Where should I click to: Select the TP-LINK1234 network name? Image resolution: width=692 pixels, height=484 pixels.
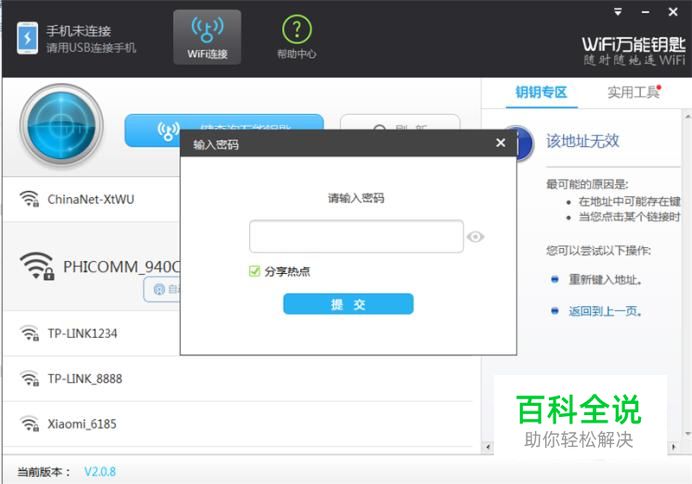[x=83, y=334]
